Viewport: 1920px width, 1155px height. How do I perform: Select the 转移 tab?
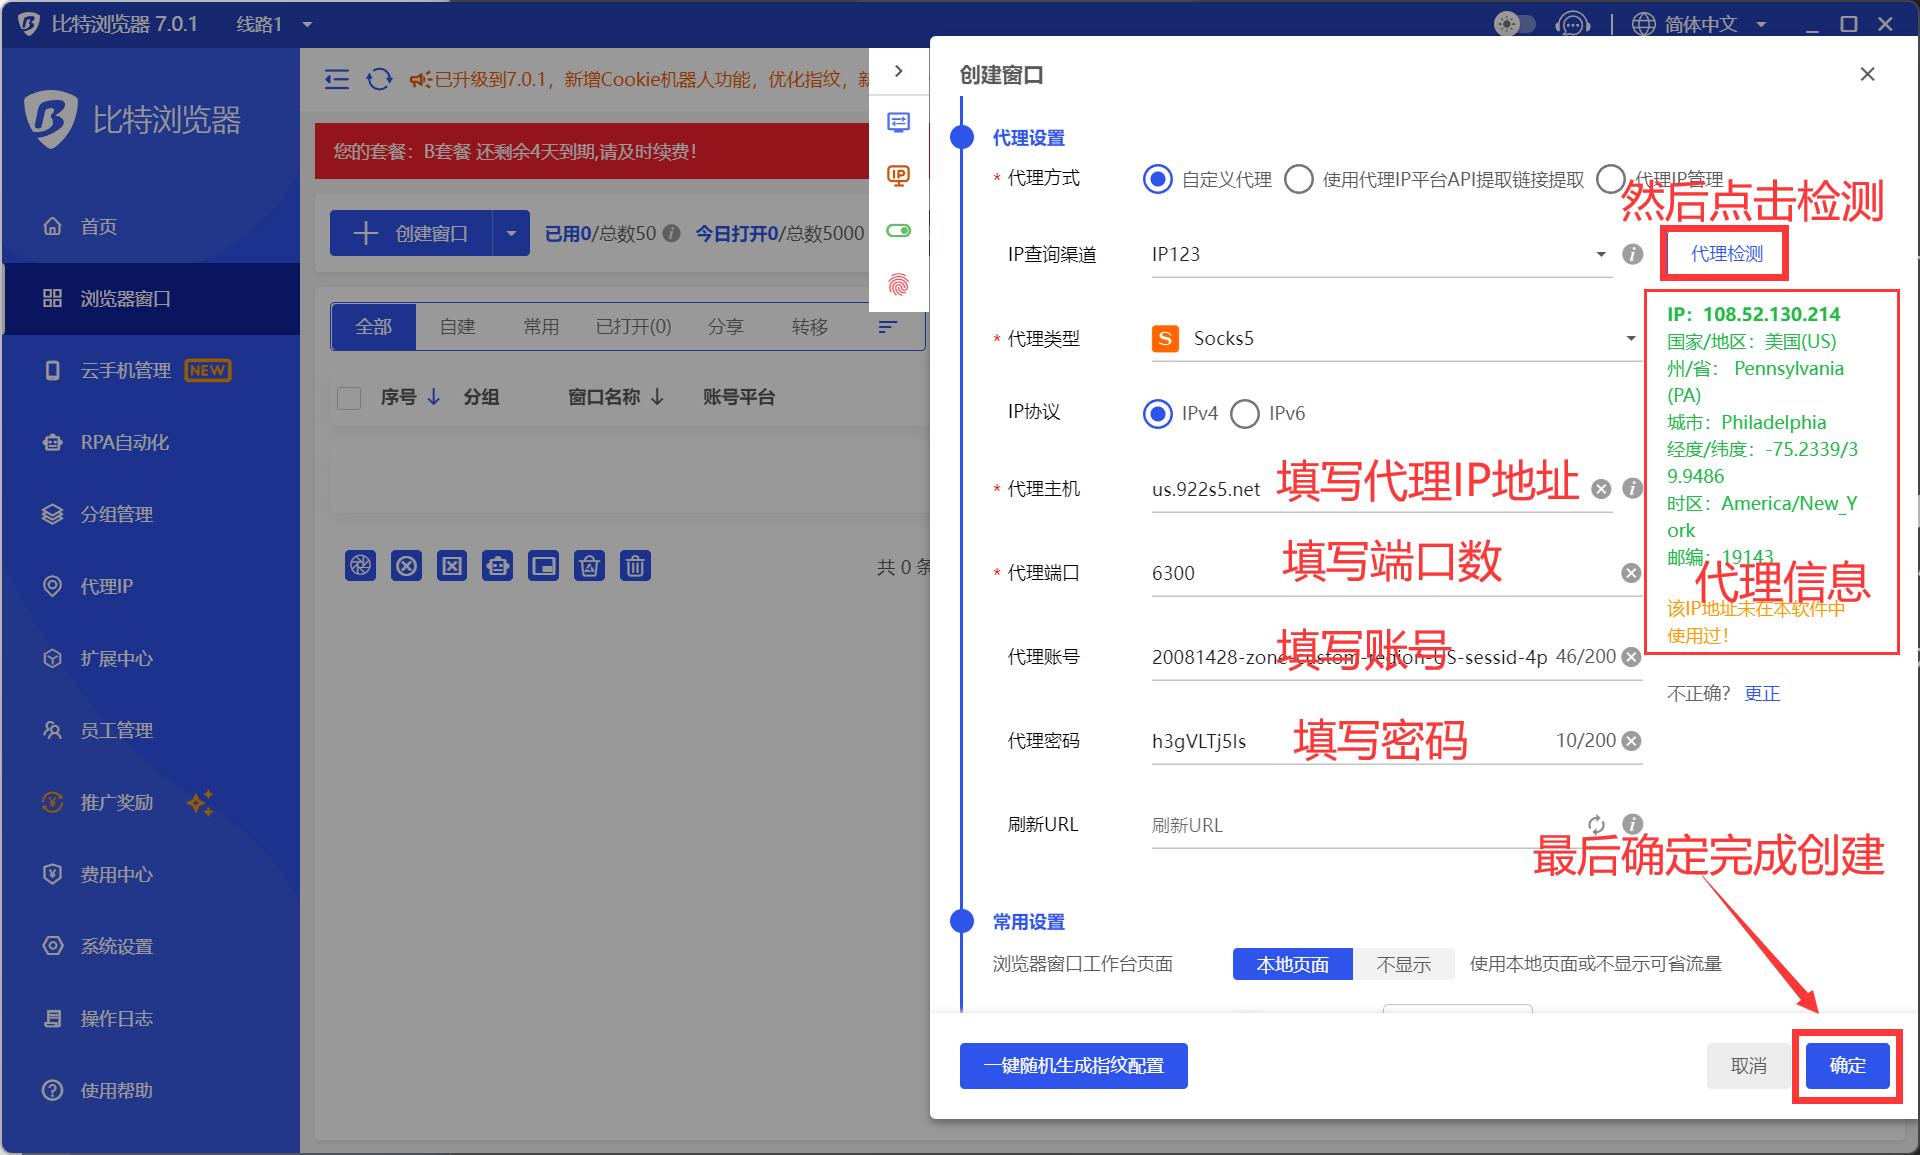coord(809,327)
